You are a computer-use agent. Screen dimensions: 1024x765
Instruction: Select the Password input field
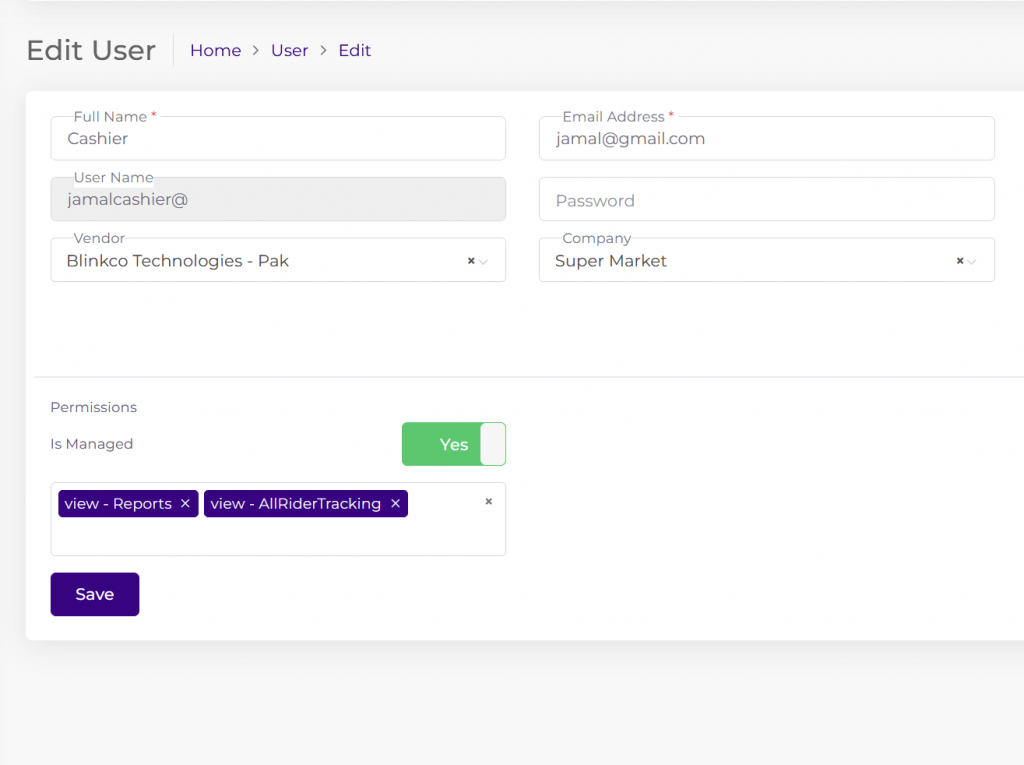click(766, 200)
